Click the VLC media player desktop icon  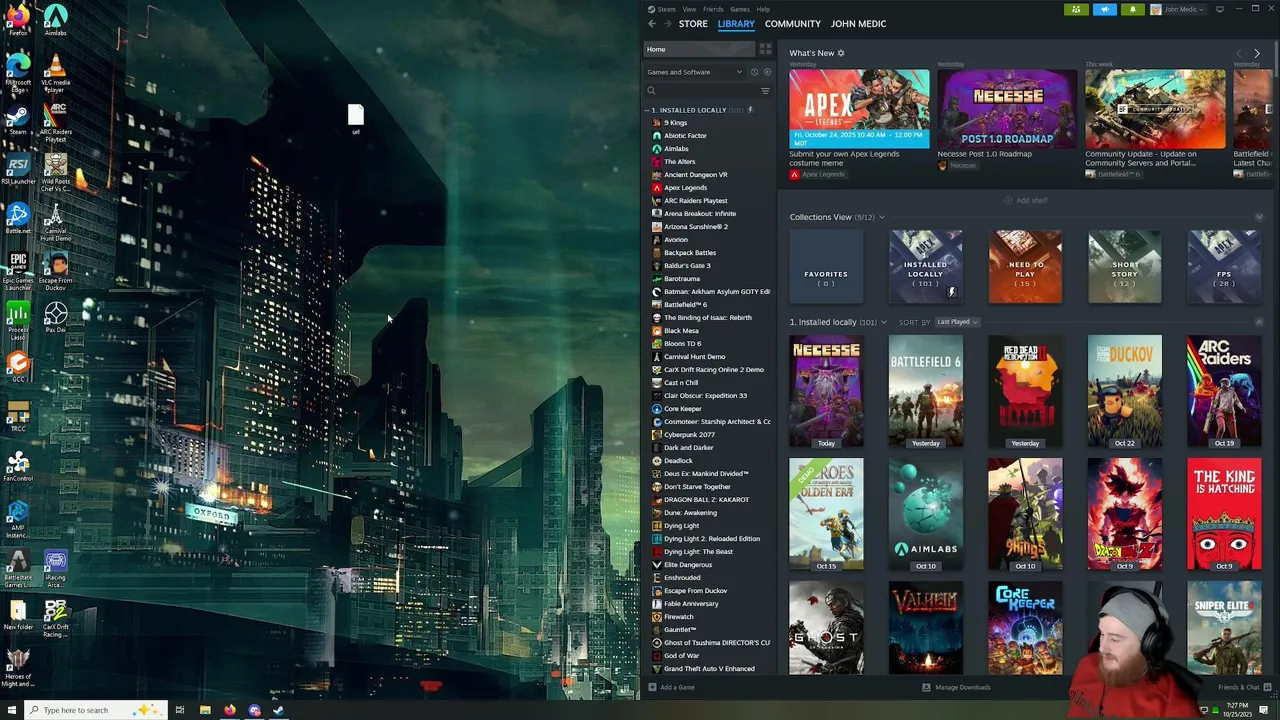click(x=56, y=74)
